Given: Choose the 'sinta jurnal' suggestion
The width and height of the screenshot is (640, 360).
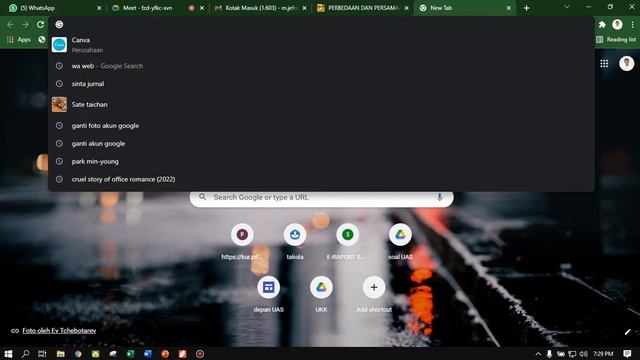Looking at the screenshot, I should (321, 84).
